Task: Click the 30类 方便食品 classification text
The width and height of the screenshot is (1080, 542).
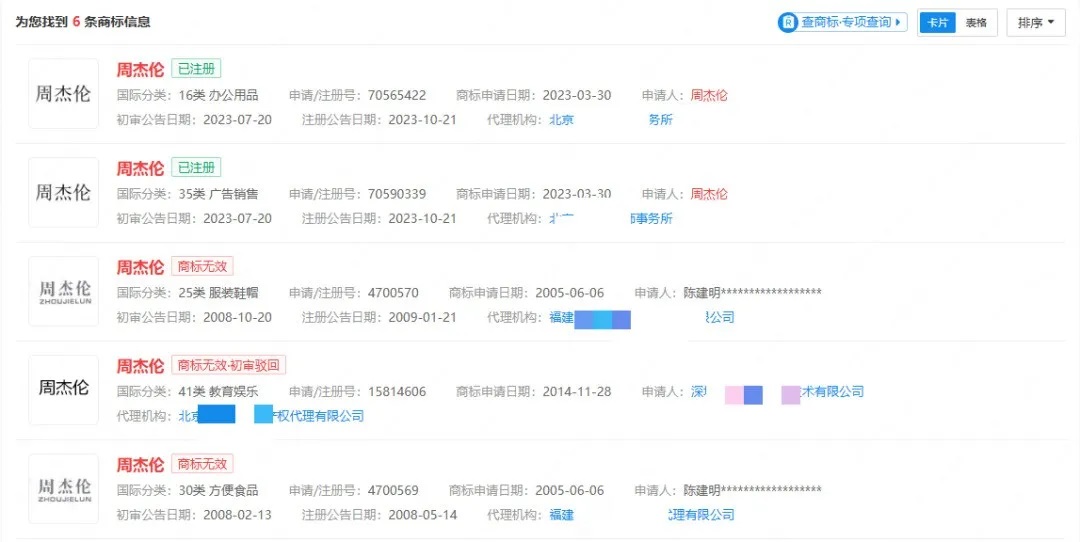Action: click(218, 490)
